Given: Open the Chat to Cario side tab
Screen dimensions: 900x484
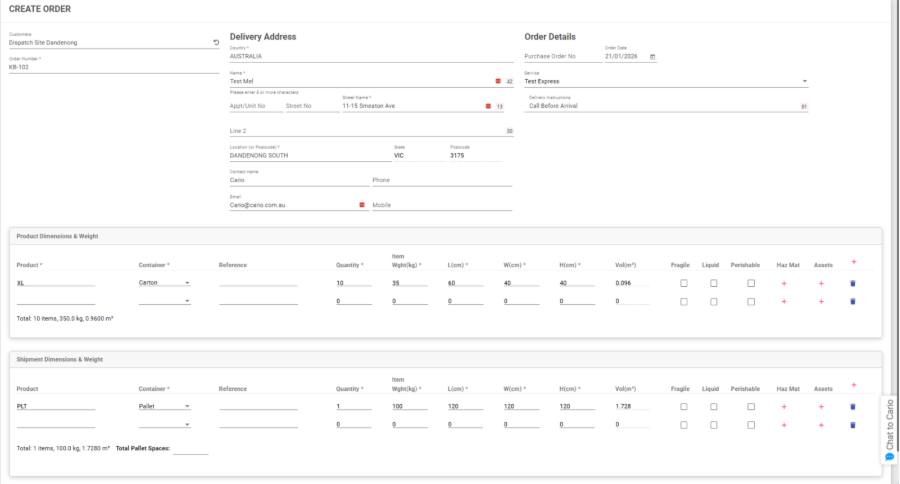Looking at the screenshot, I should pyautogui.click(x=889, y=430).
